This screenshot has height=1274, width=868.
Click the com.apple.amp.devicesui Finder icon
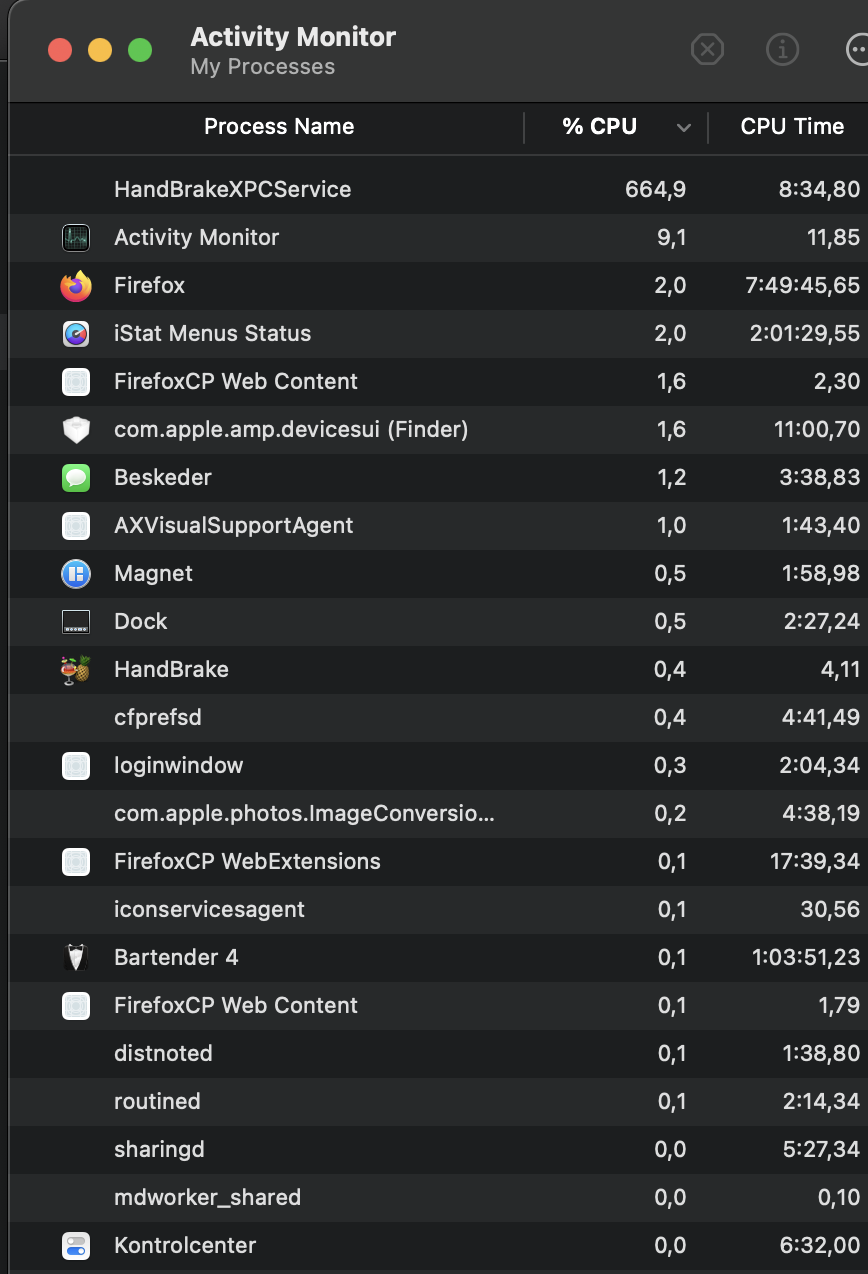coord(76,430)
